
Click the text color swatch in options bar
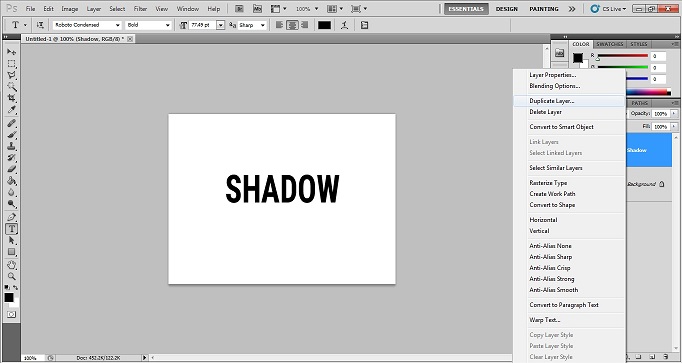[x=324, y=25]
